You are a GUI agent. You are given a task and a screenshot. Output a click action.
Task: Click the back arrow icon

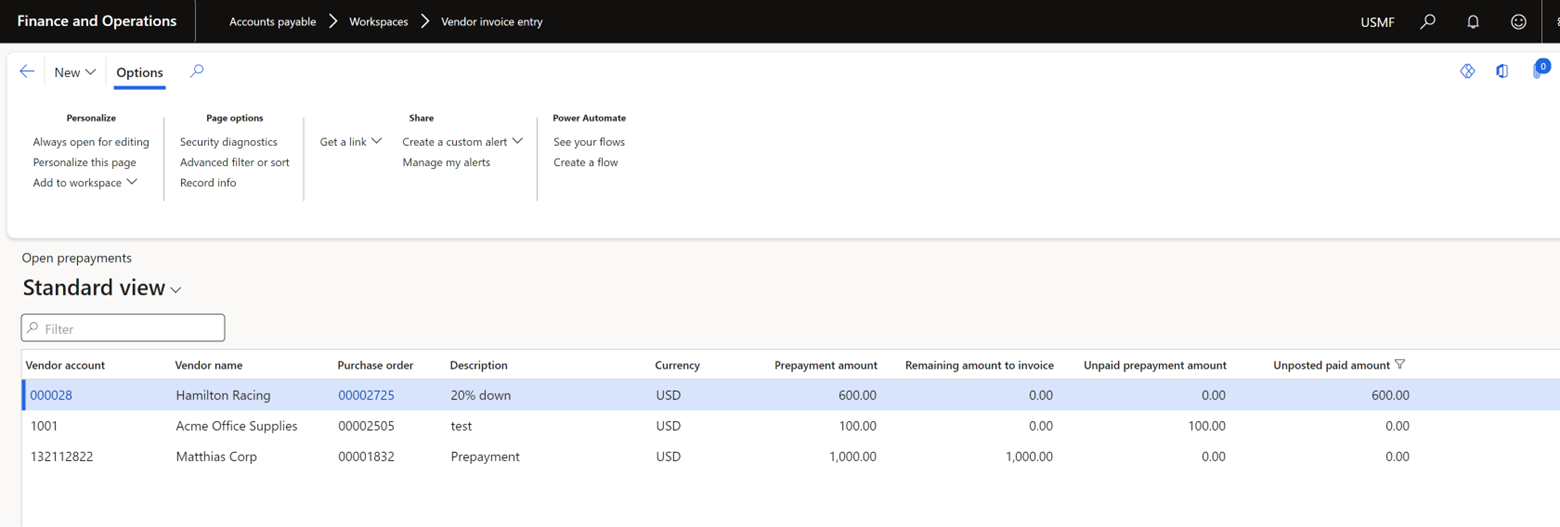click(27, 72)
